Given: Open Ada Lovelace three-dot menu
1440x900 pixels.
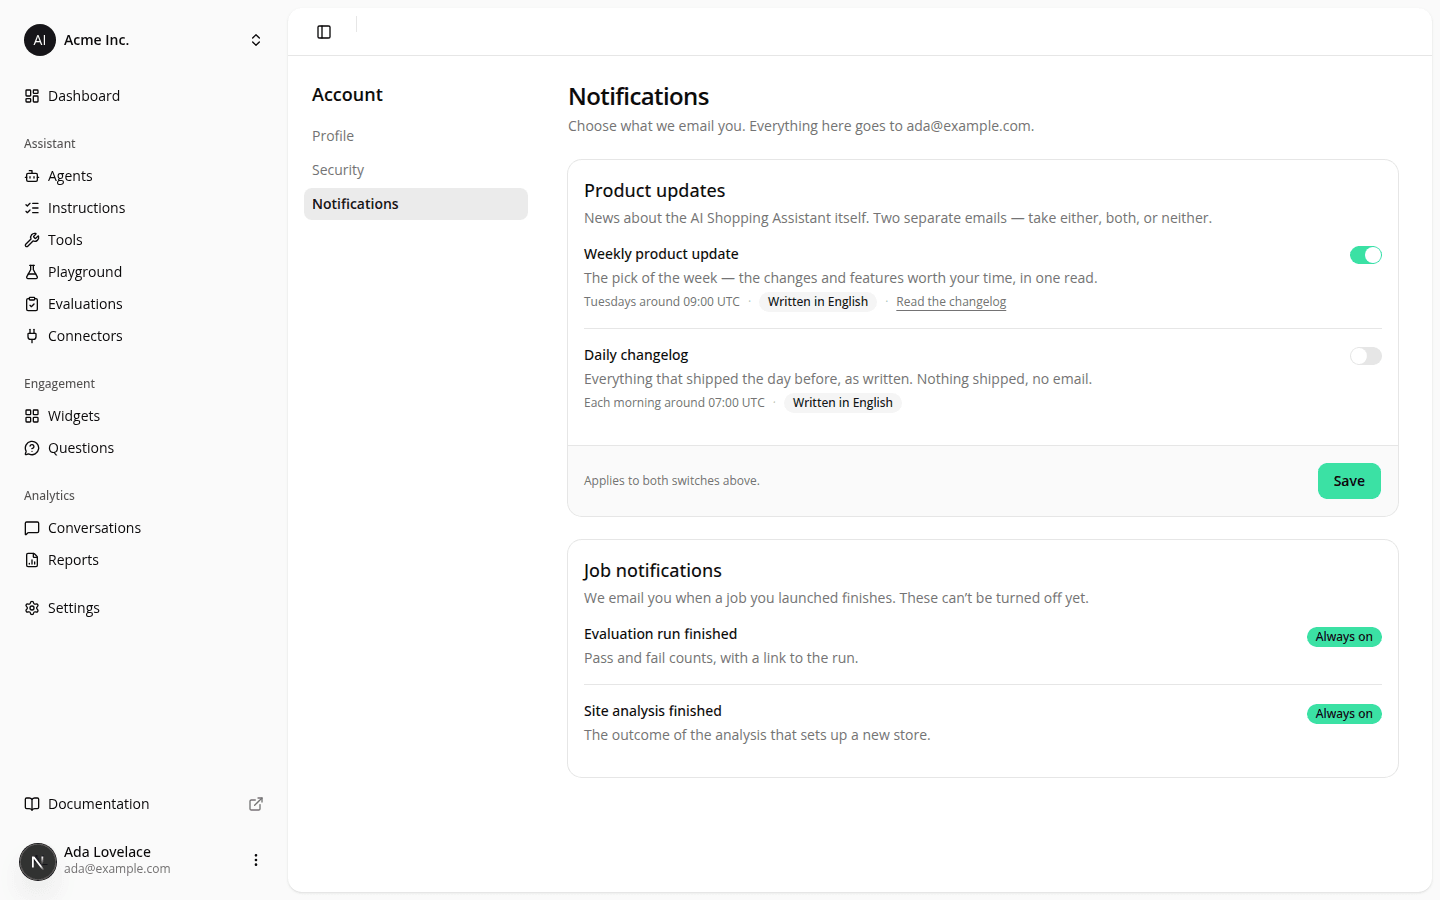Looking at the screenshot, I should (x=256, y=860).
